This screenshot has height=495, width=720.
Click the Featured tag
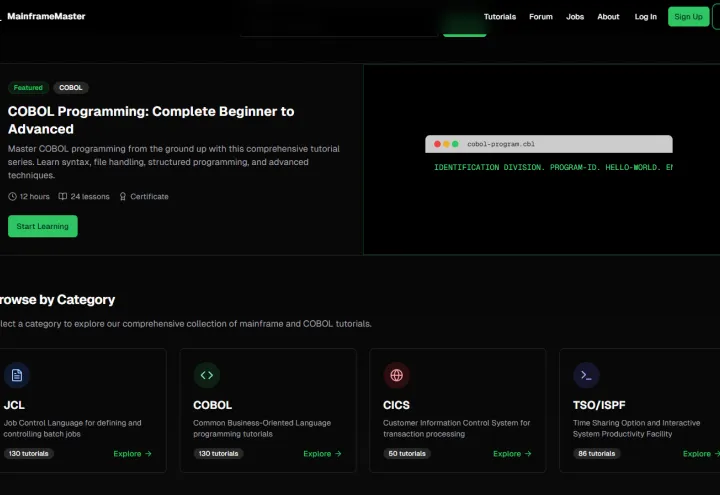[28, 88]
